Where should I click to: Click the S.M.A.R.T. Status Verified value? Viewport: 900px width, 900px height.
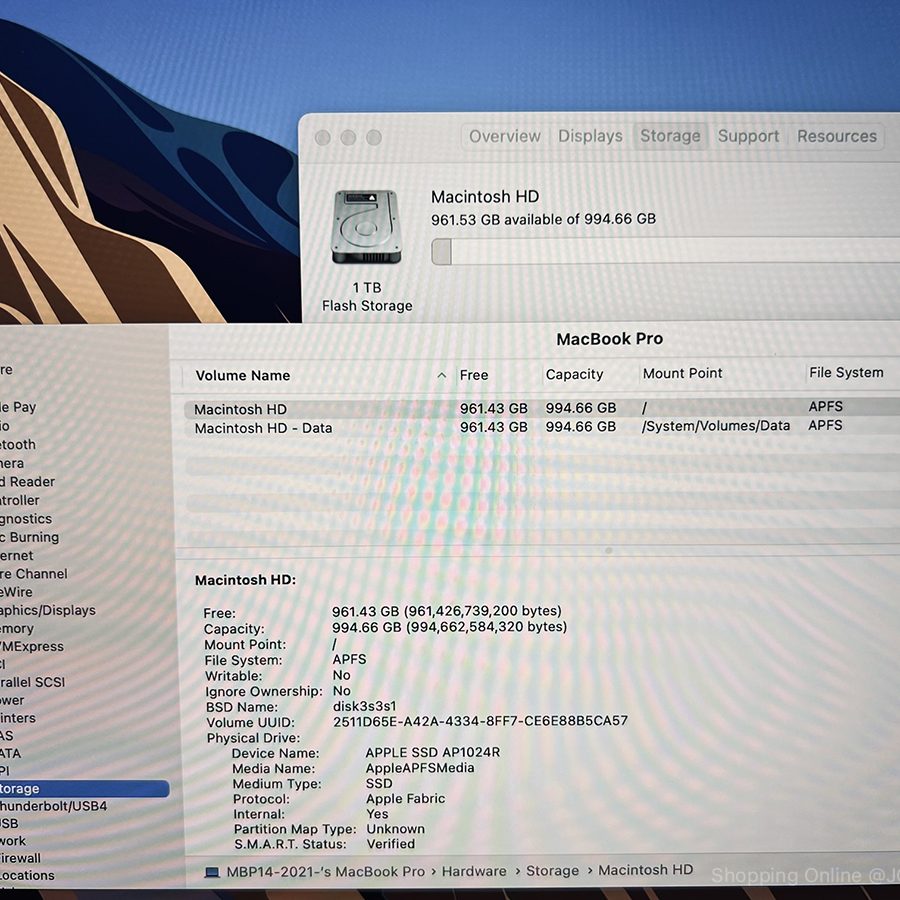[x=390, y=844]
